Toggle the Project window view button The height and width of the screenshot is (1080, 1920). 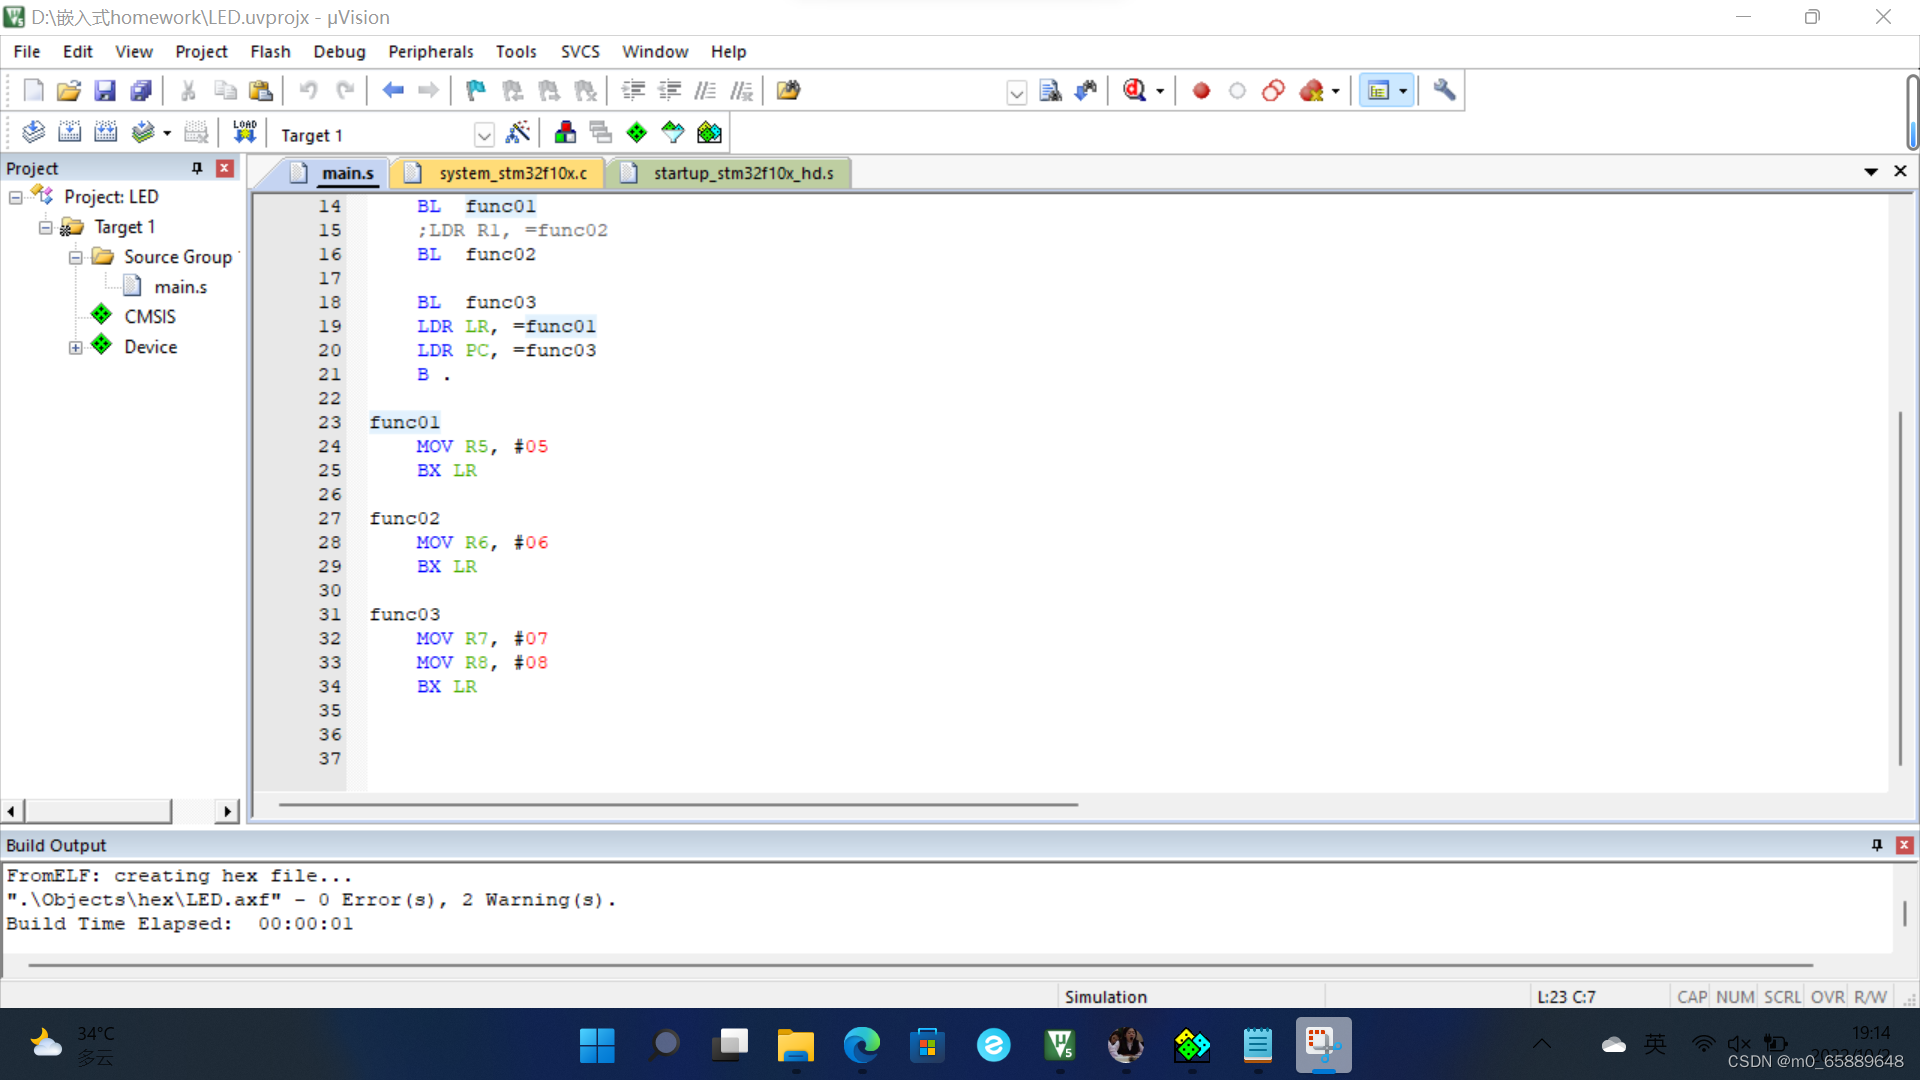(1379, 91)
